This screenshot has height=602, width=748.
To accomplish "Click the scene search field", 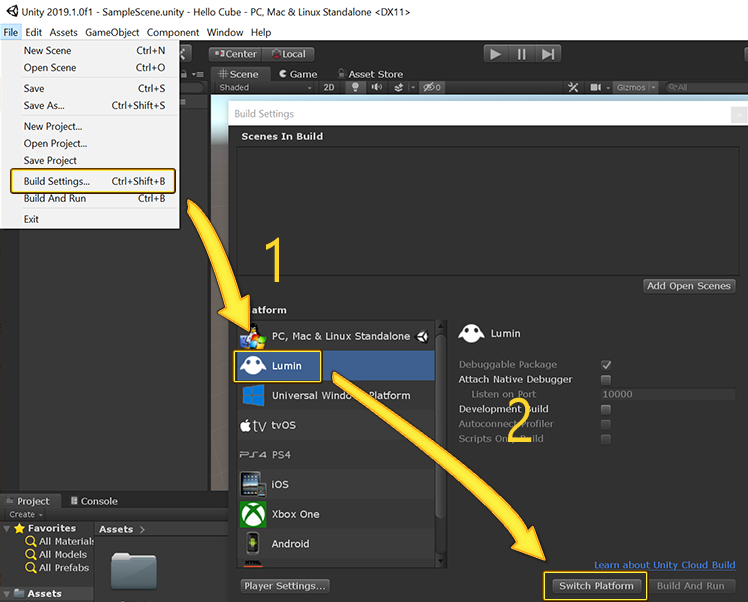I will [x=705, y=87].
